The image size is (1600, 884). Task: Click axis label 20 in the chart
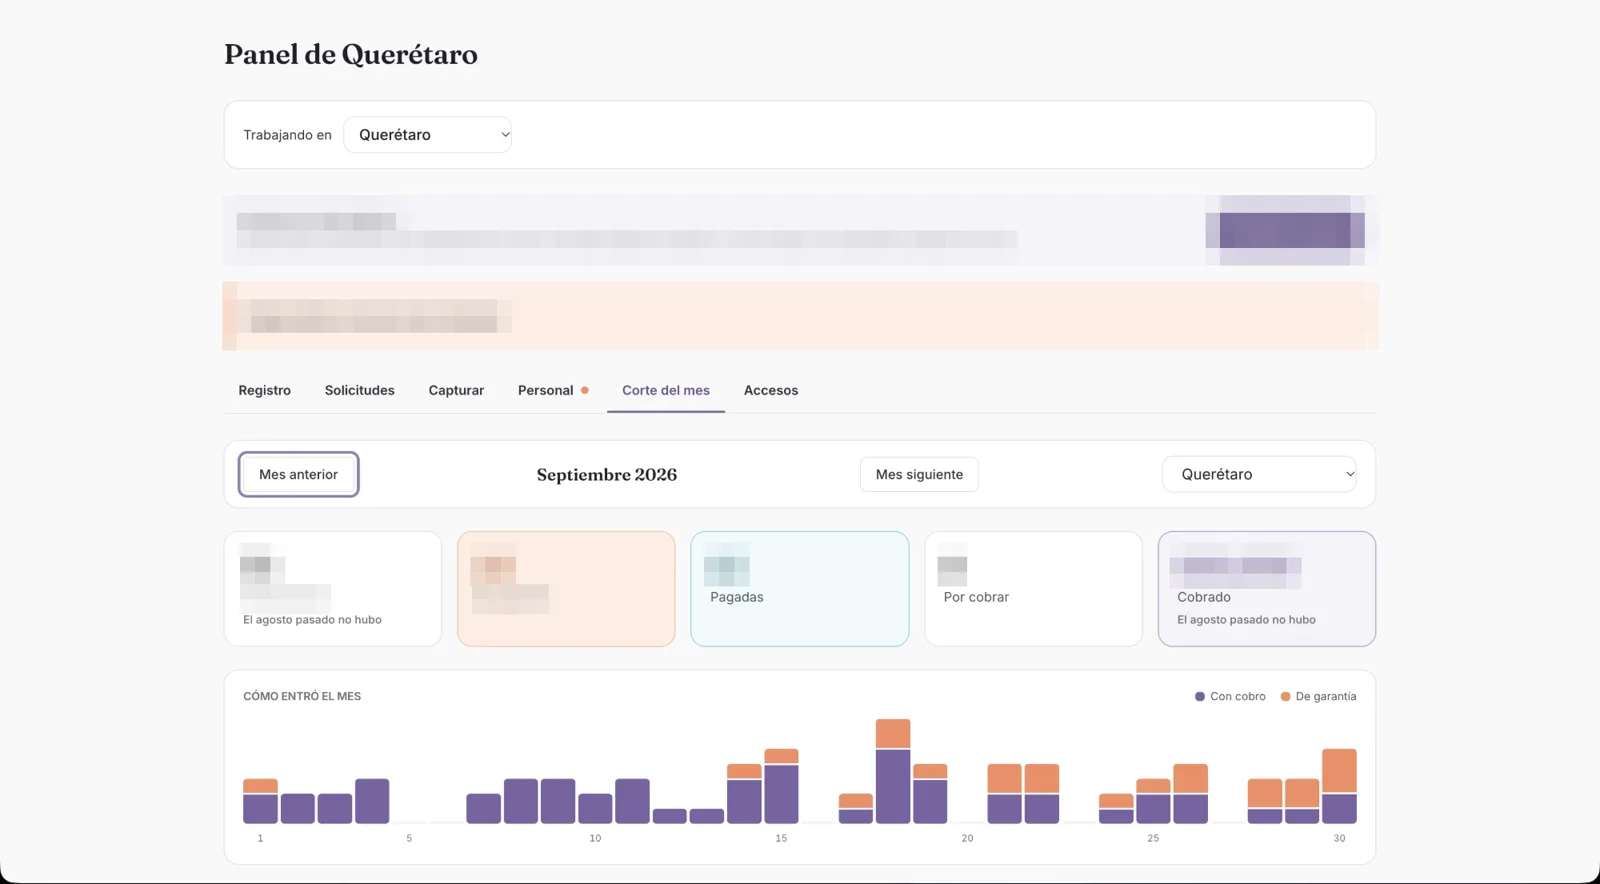[967, 838]
